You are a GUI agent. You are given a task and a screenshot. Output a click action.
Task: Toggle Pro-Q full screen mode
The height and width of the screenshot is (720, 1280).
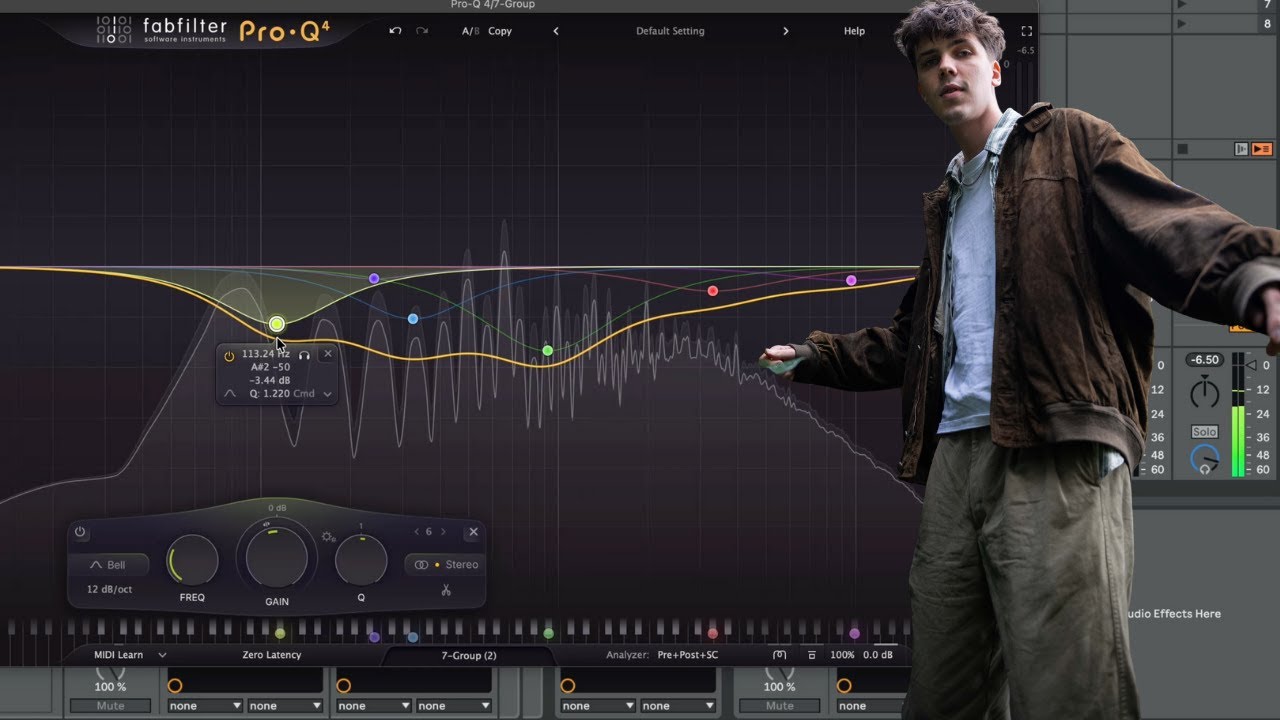click(x=1026, y=31)
